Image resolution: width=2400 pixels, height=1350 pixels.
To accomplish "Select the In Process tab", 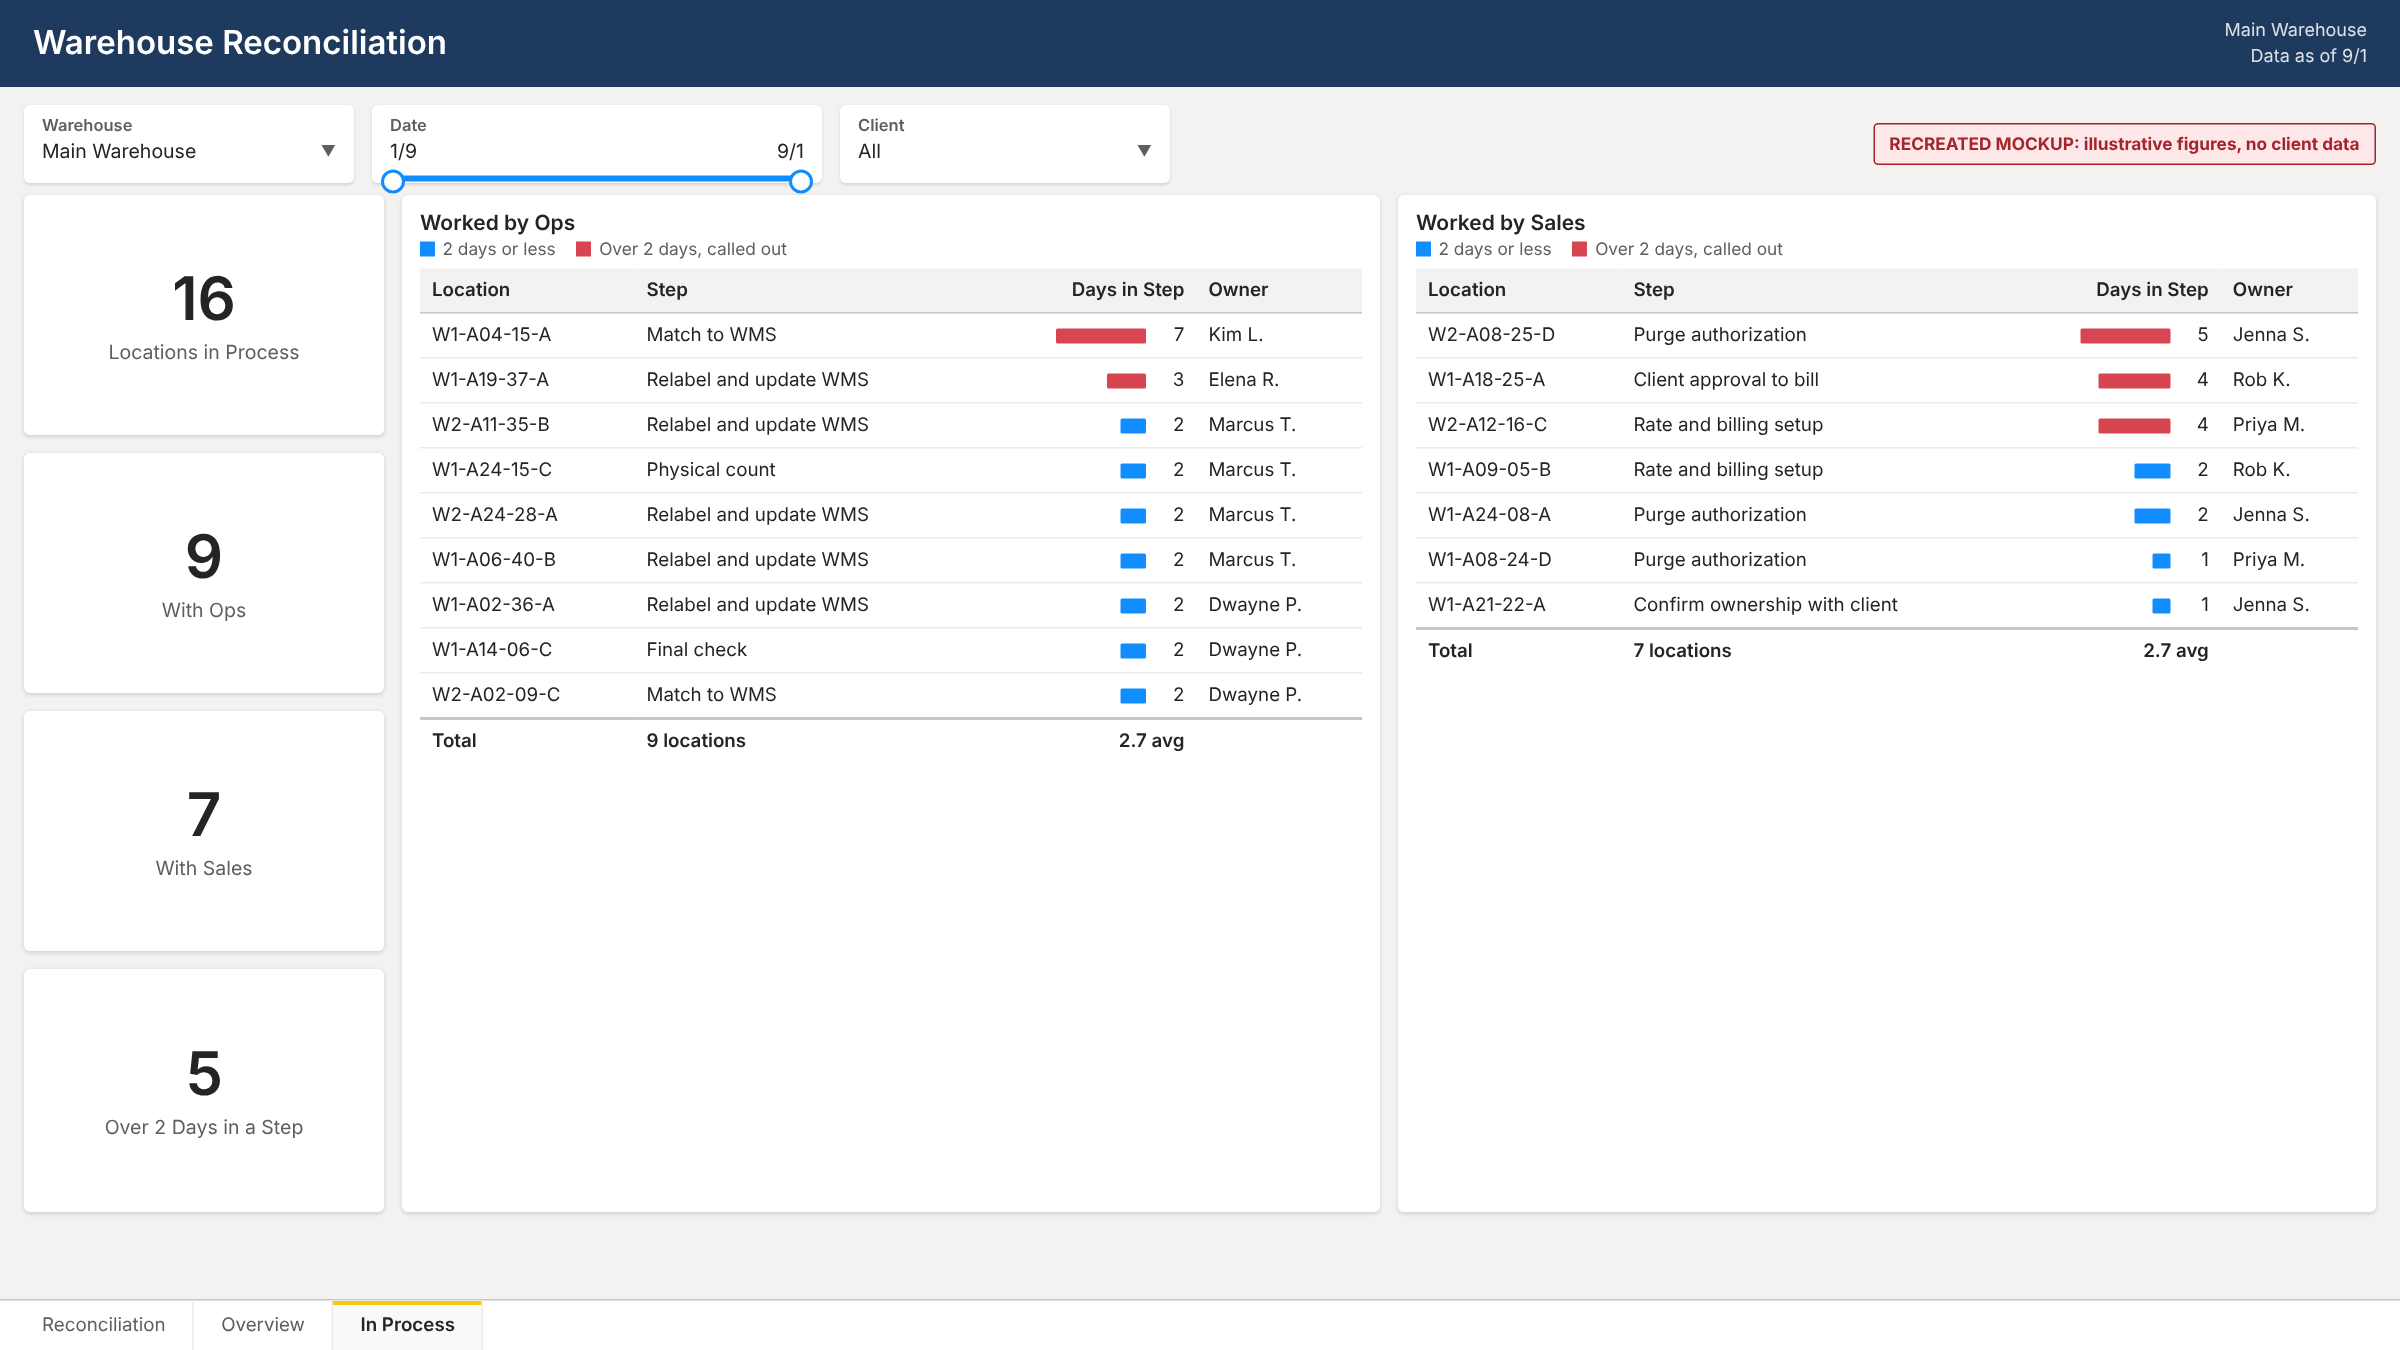I will coord(407,1324).
